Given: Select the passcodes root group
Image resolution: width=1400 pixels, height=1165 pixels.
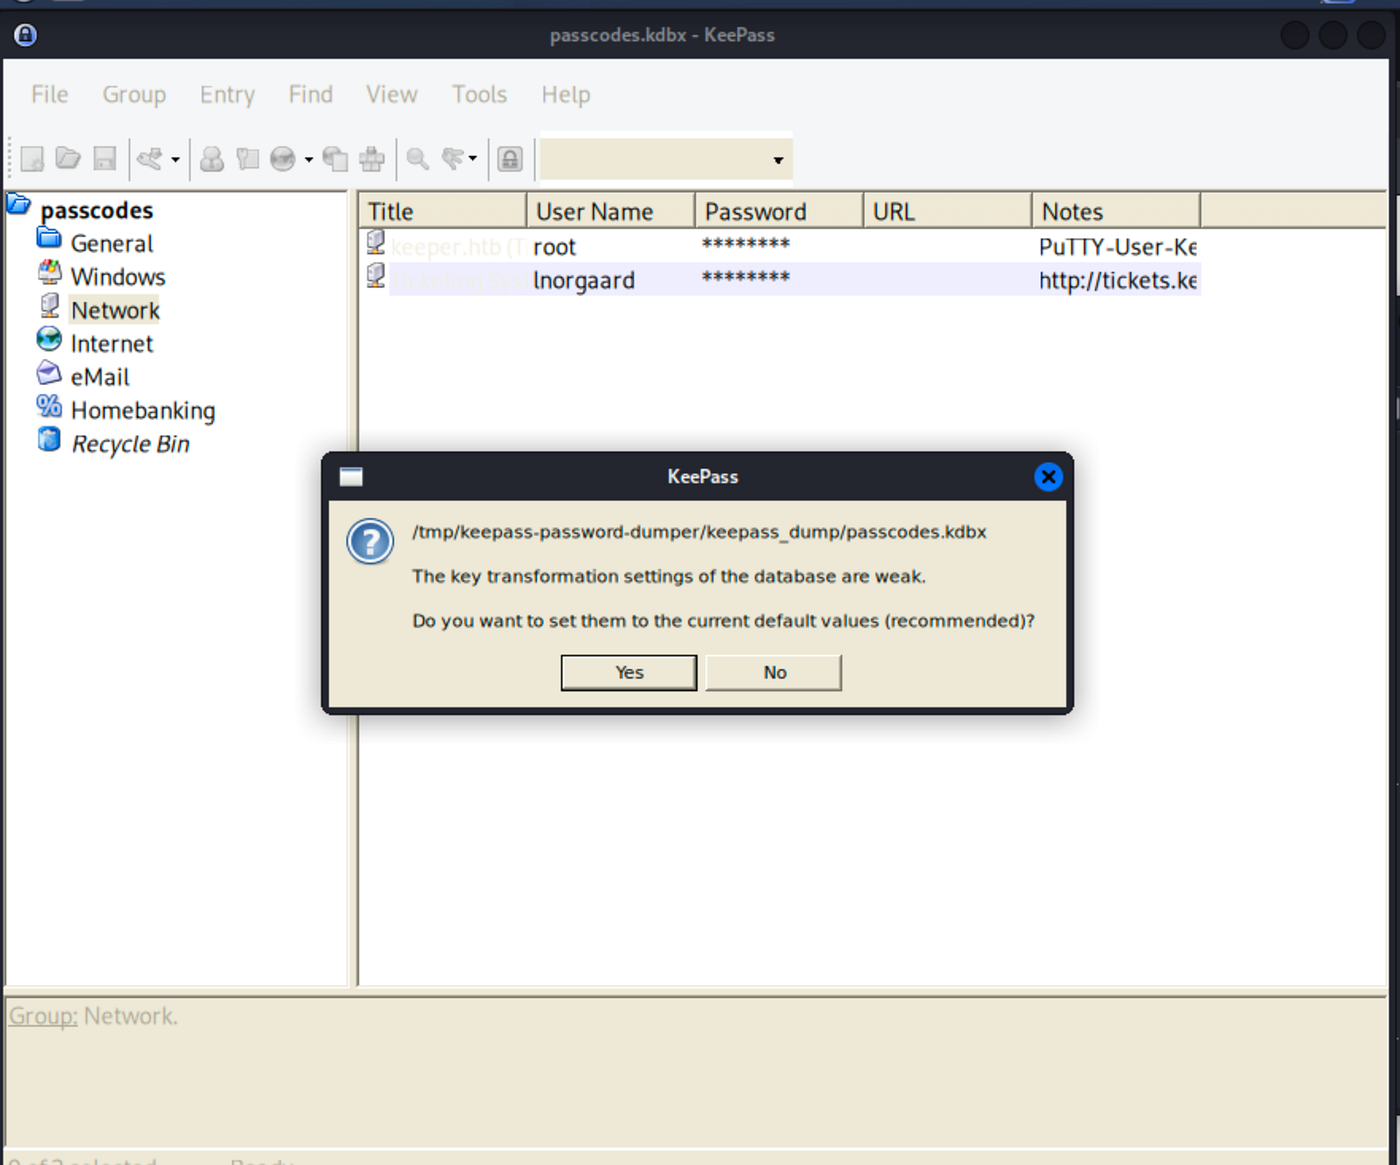Looking at the screenshot, I should (97, 210).
